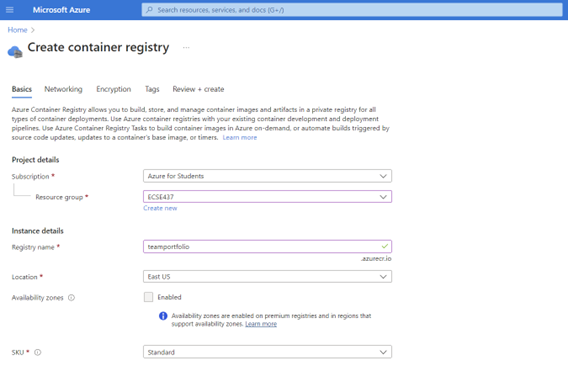568x371 pixels.
Task: Click the Availability zones info icon
Action: click(x=71, y=297)
